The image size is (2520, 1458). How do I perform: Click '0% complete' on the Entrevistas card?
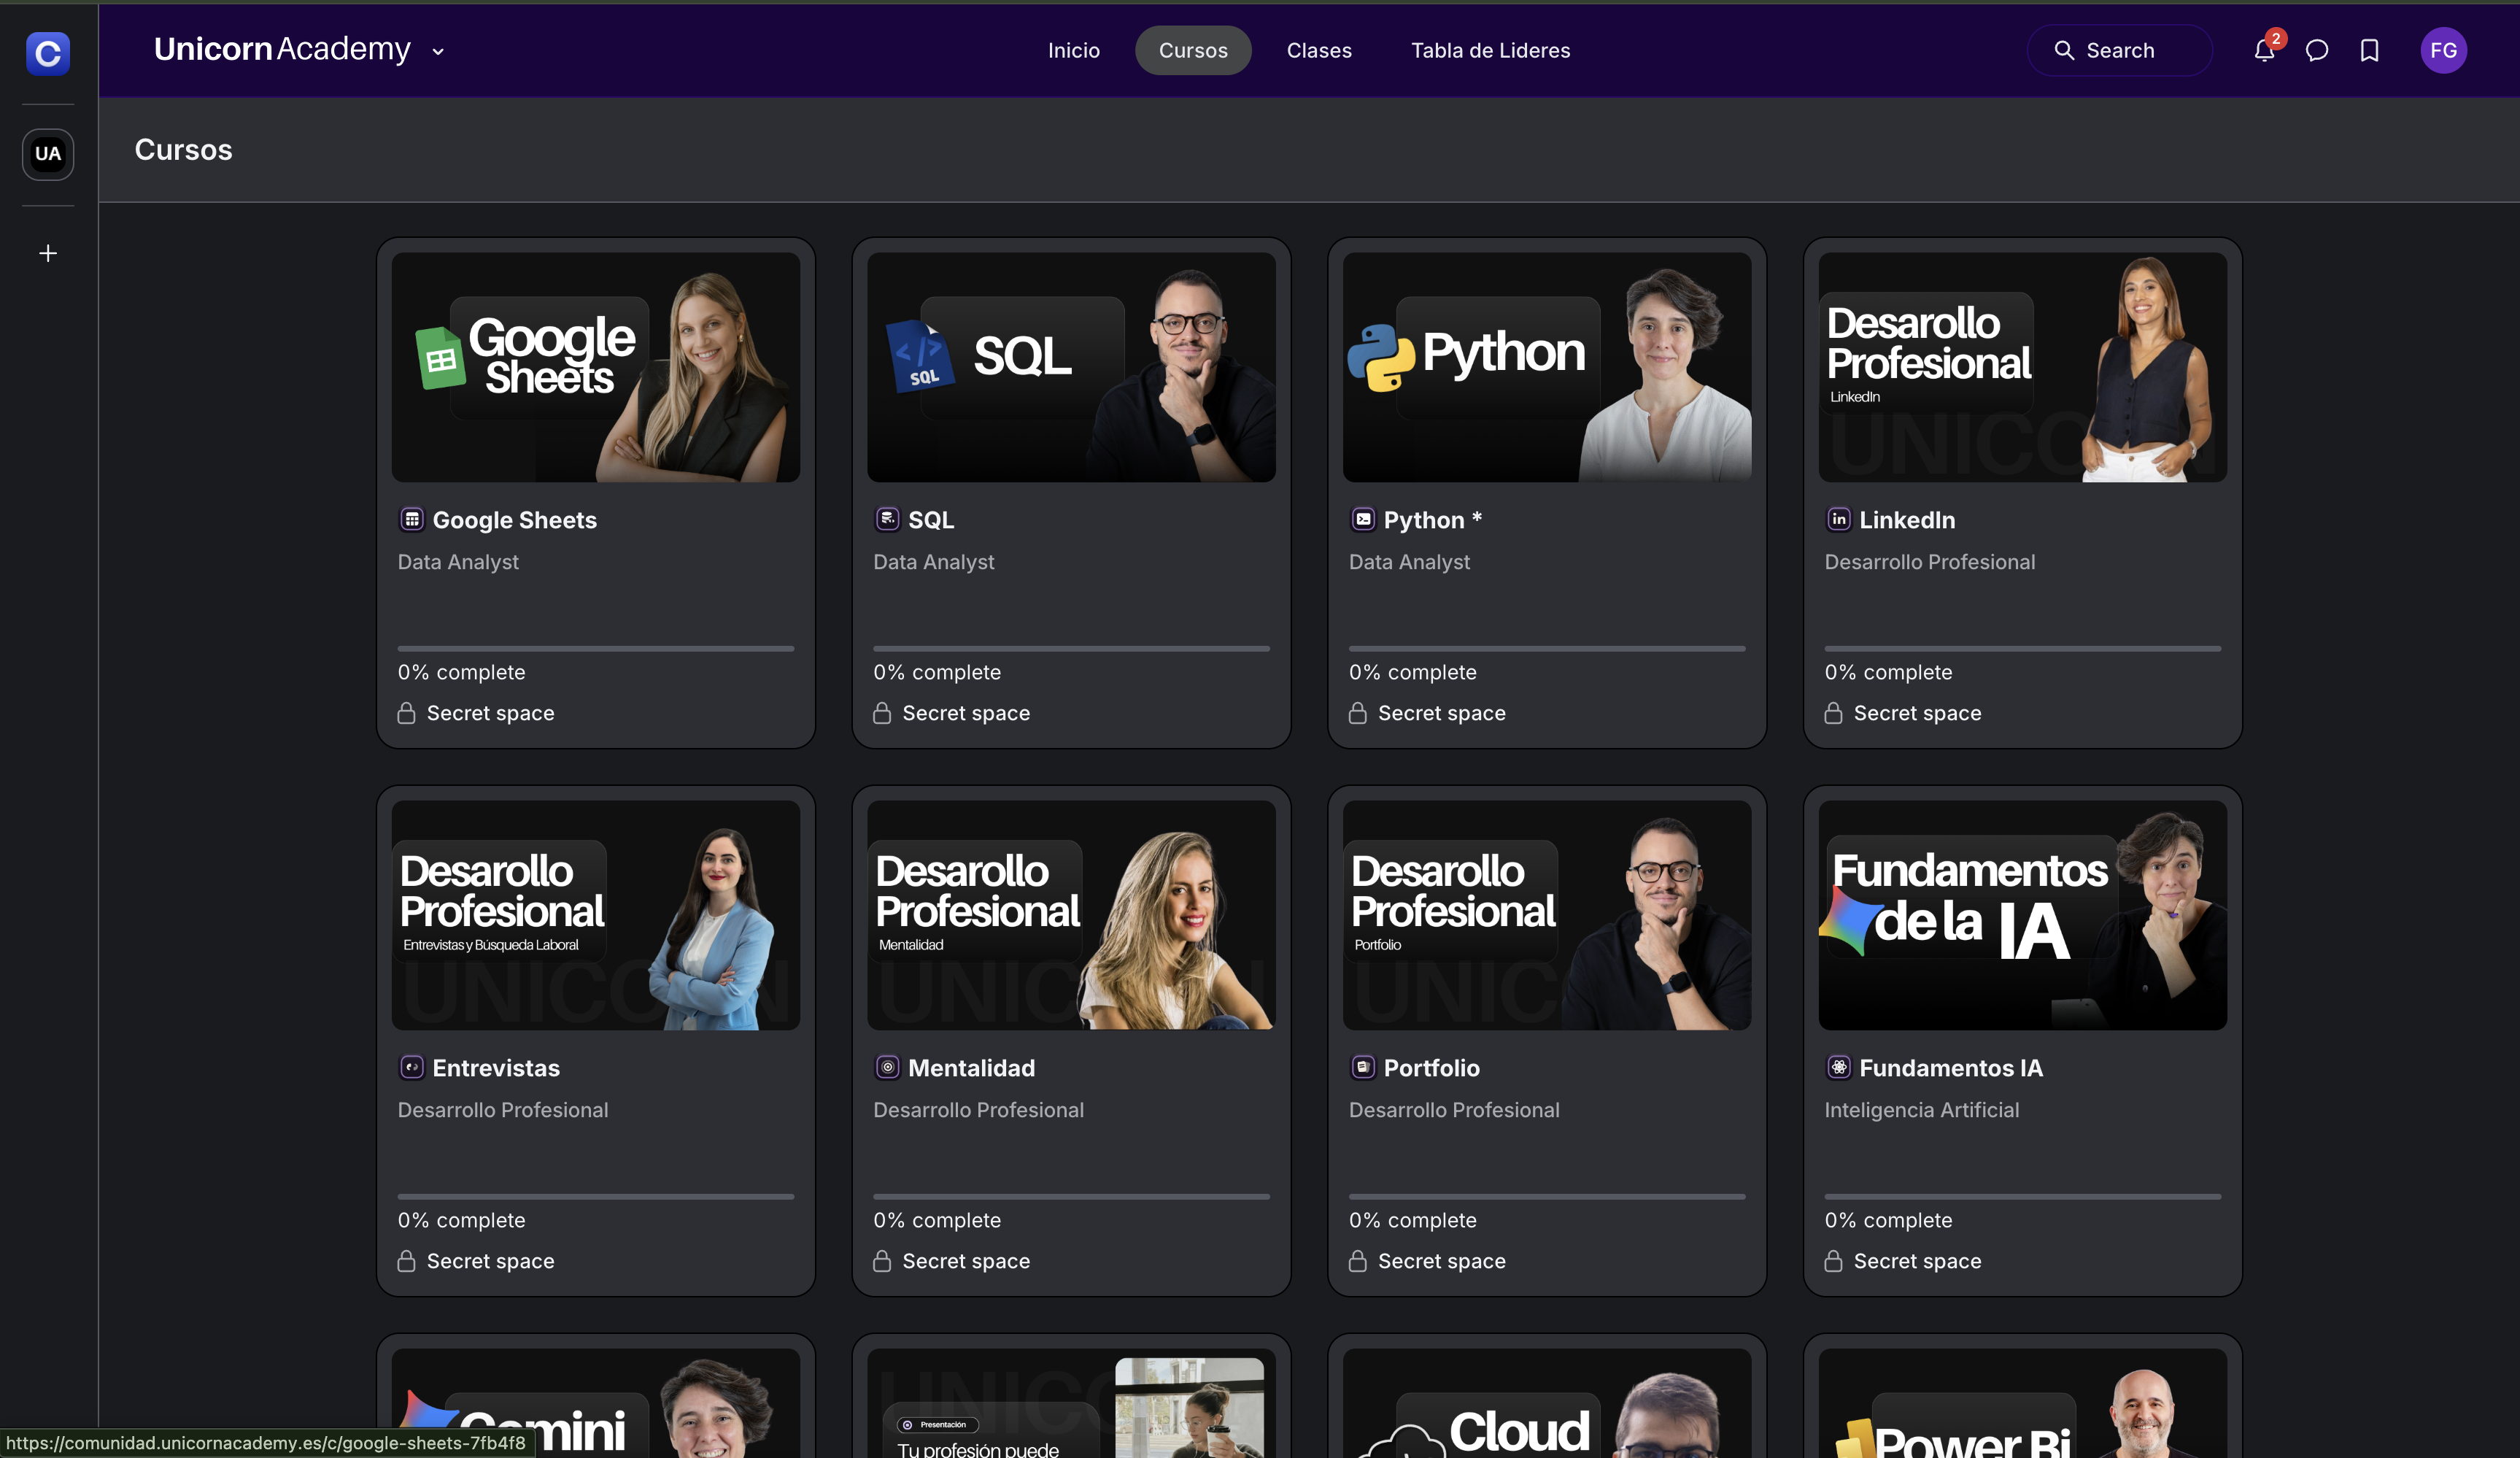tap(461, 1220)
